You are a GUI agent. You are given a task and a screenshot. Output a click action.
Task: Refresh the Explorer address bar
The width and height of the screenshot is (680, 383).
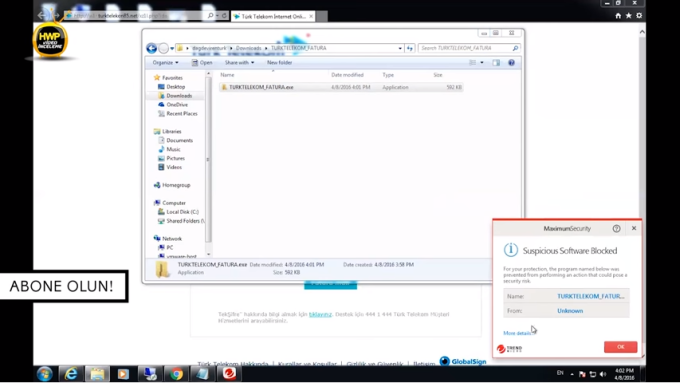(410, 48)
